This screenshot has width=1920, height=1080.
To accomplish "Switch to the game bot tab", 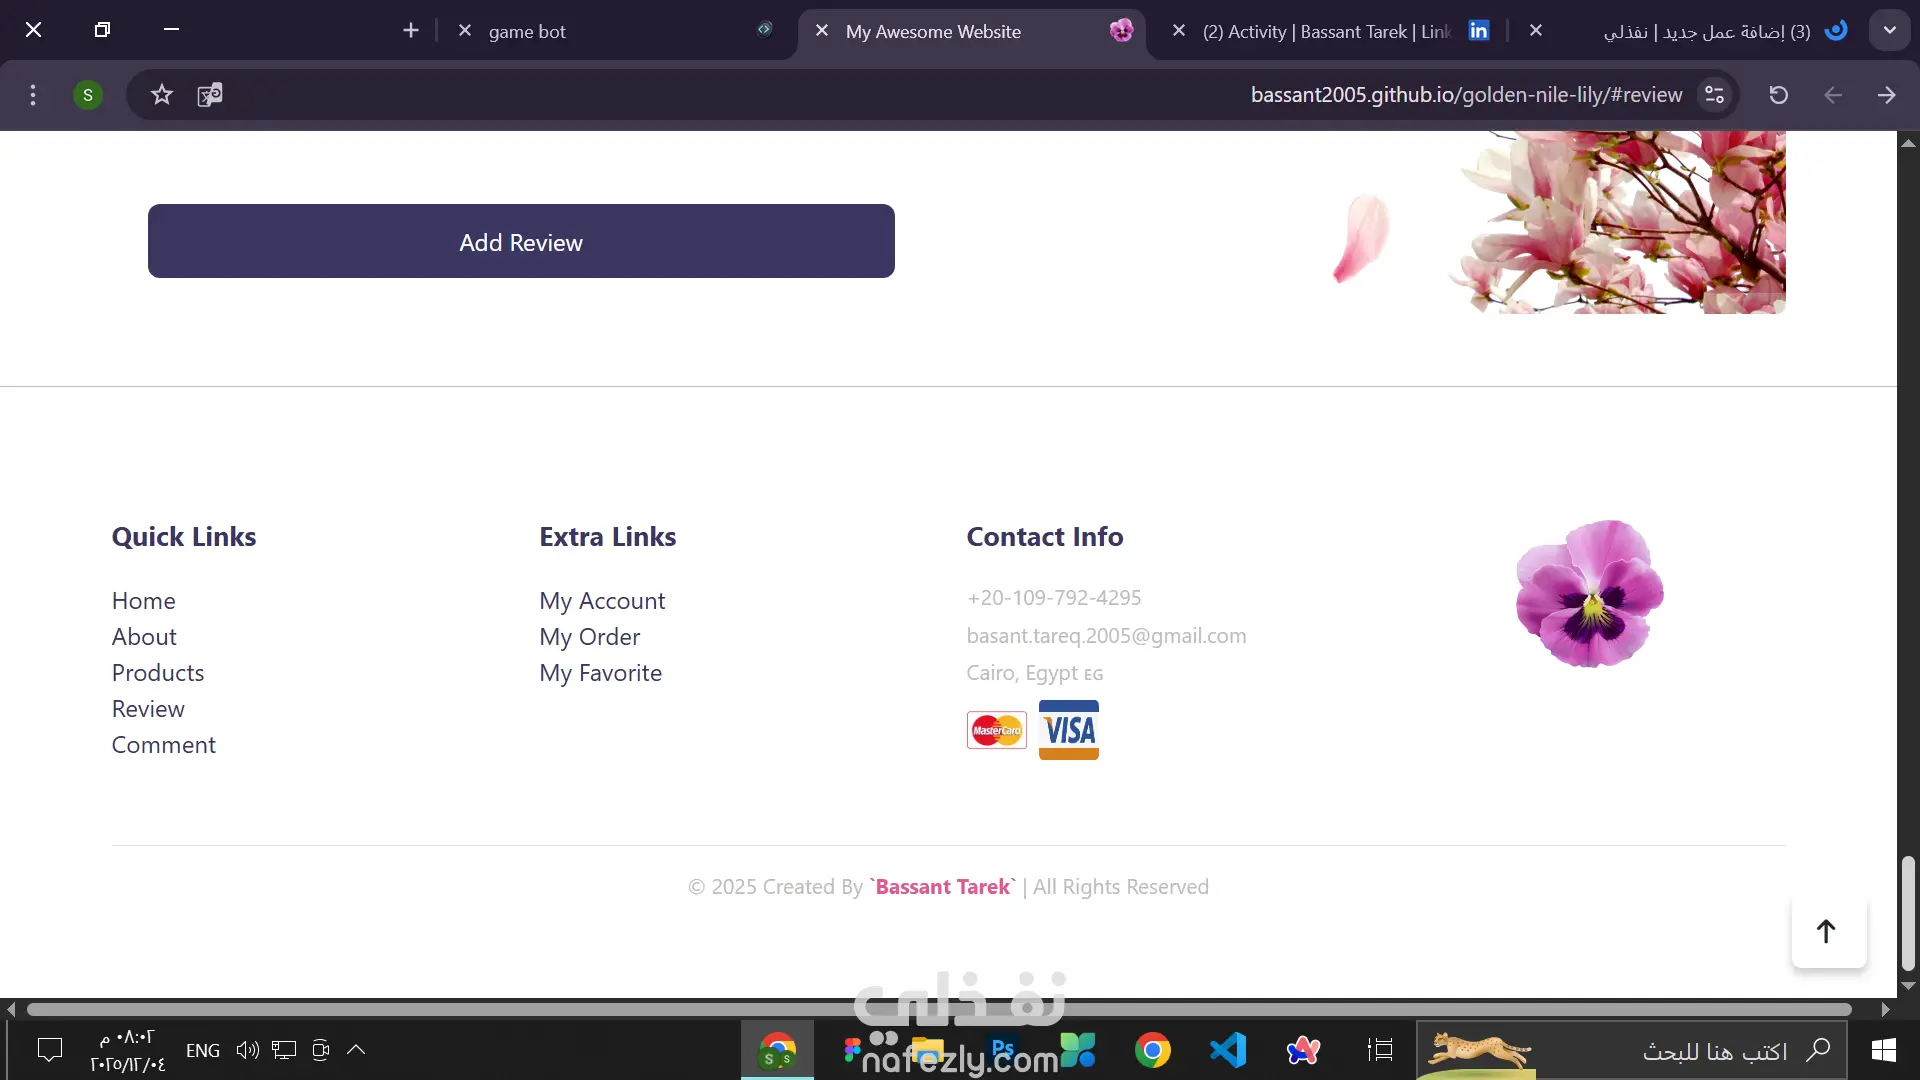I will 527,32.
